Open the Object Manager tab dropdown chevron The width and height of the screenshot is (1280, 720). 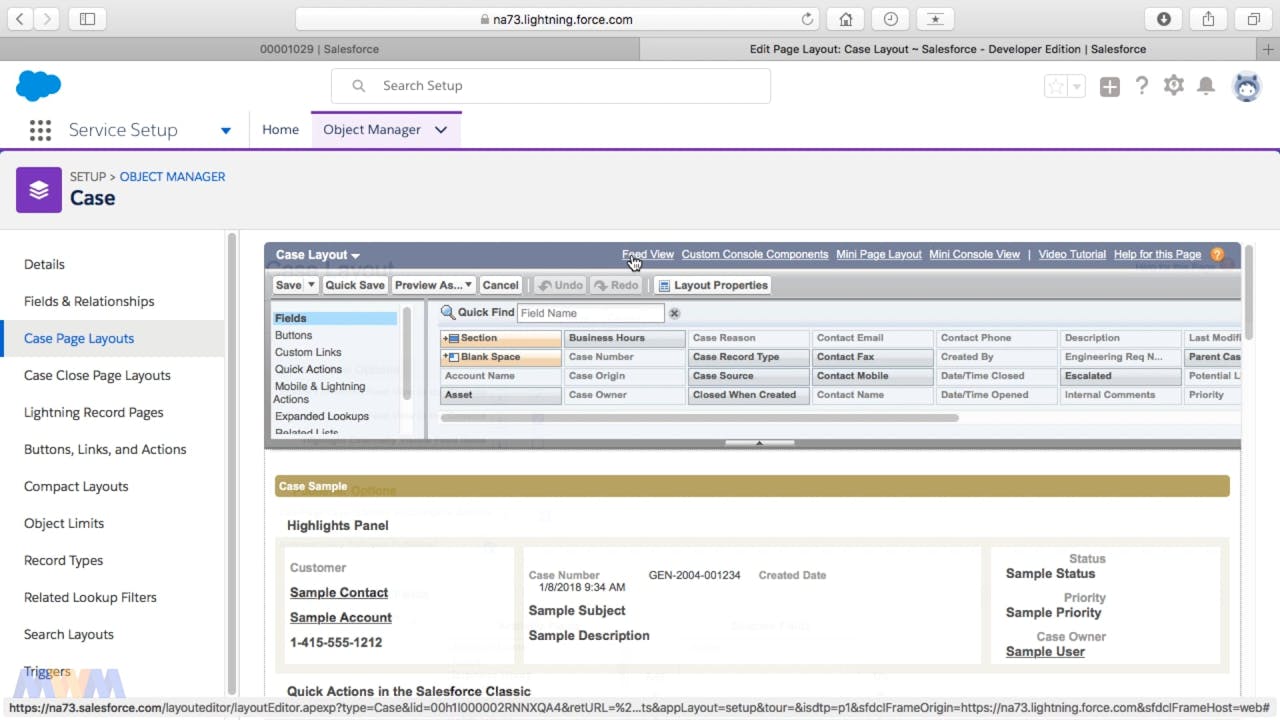[441, 130]
